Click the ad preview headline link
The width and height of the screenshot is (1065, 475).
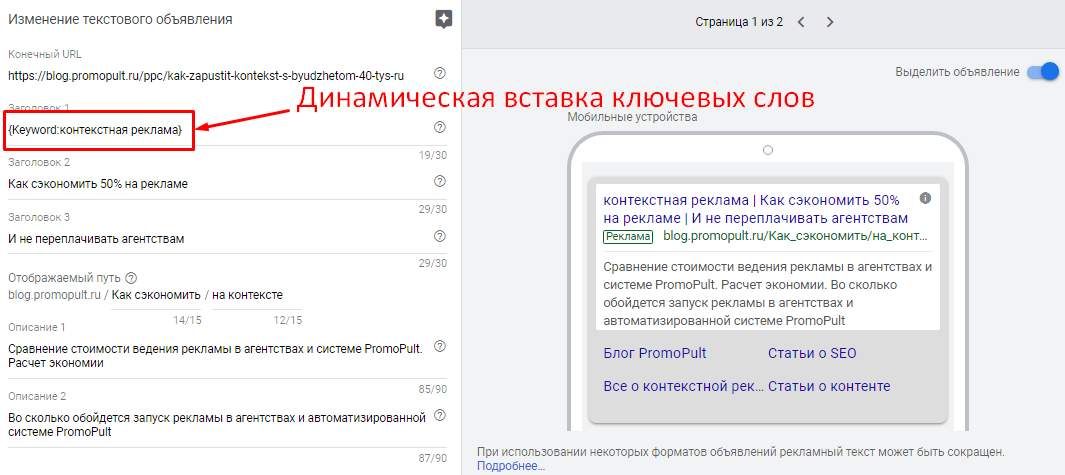pos(755,209)
